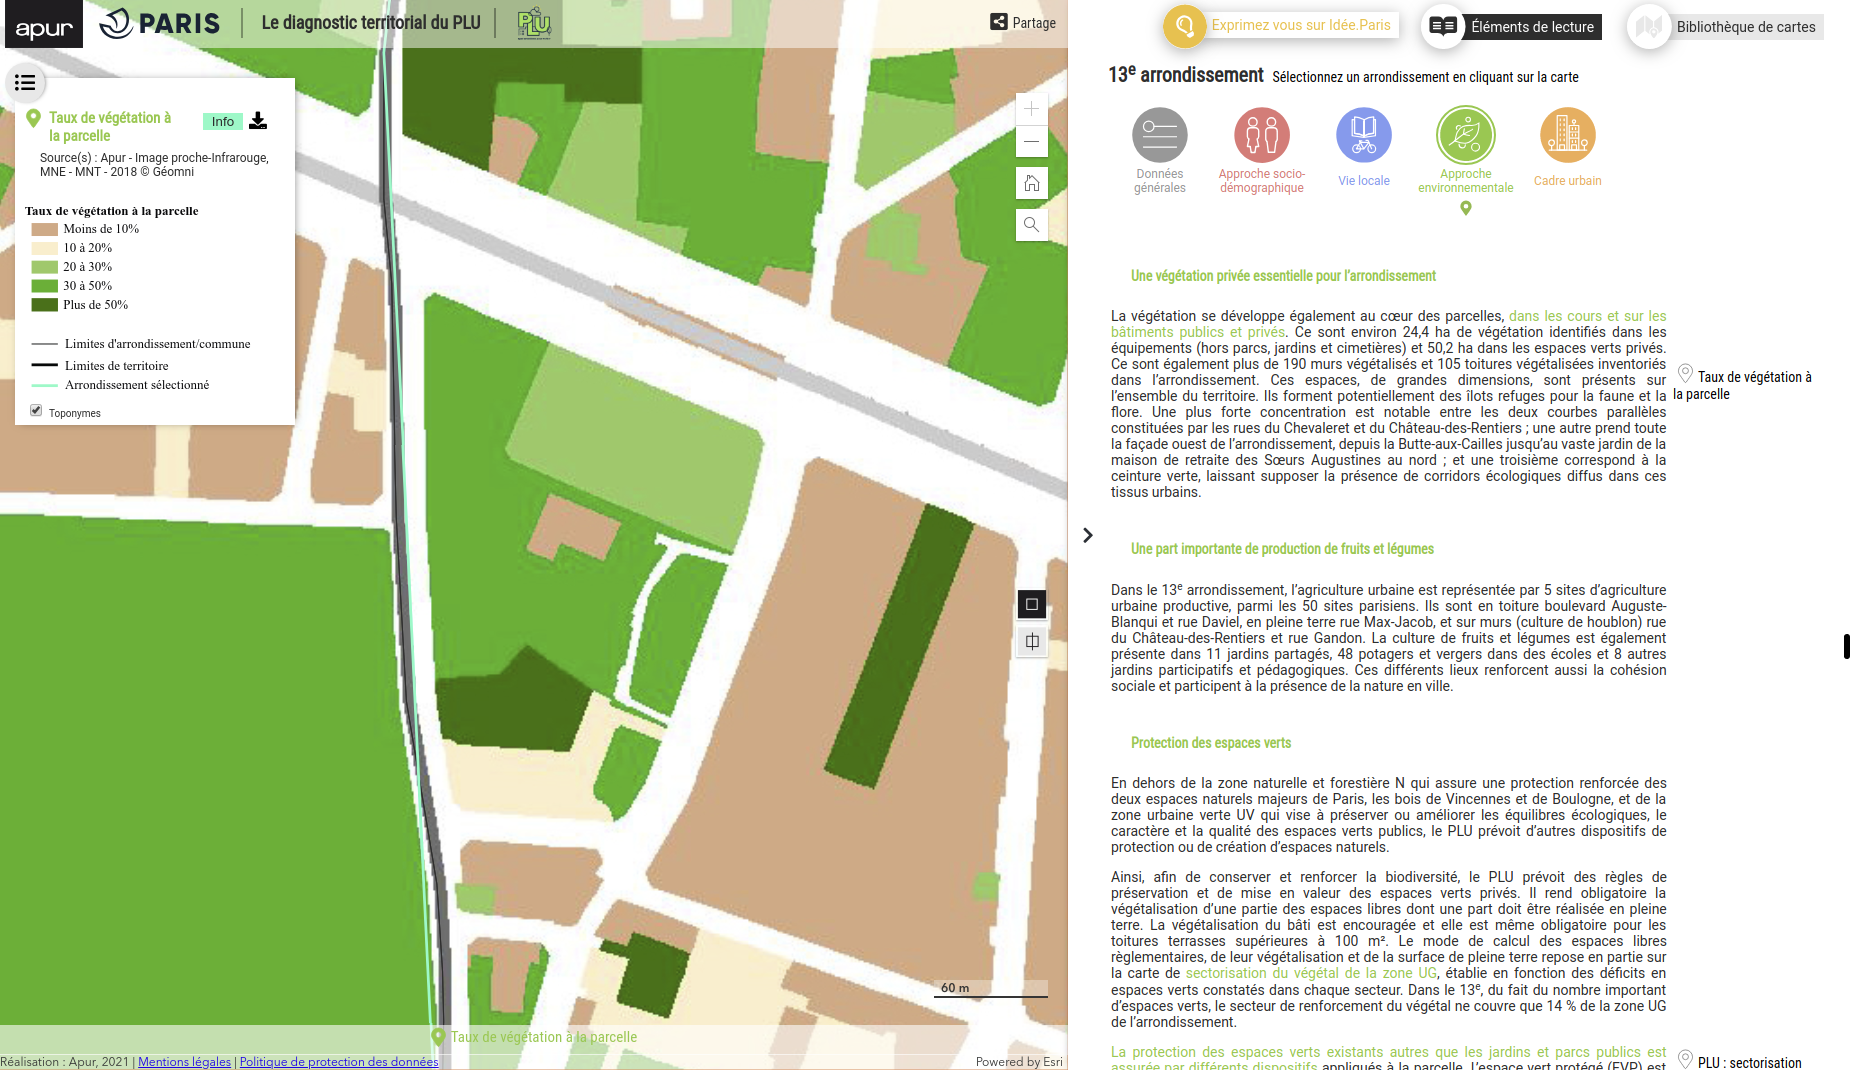Viewport: 1850px width, 1070px height.
Task: Click the green Info button
Action: 222,122
